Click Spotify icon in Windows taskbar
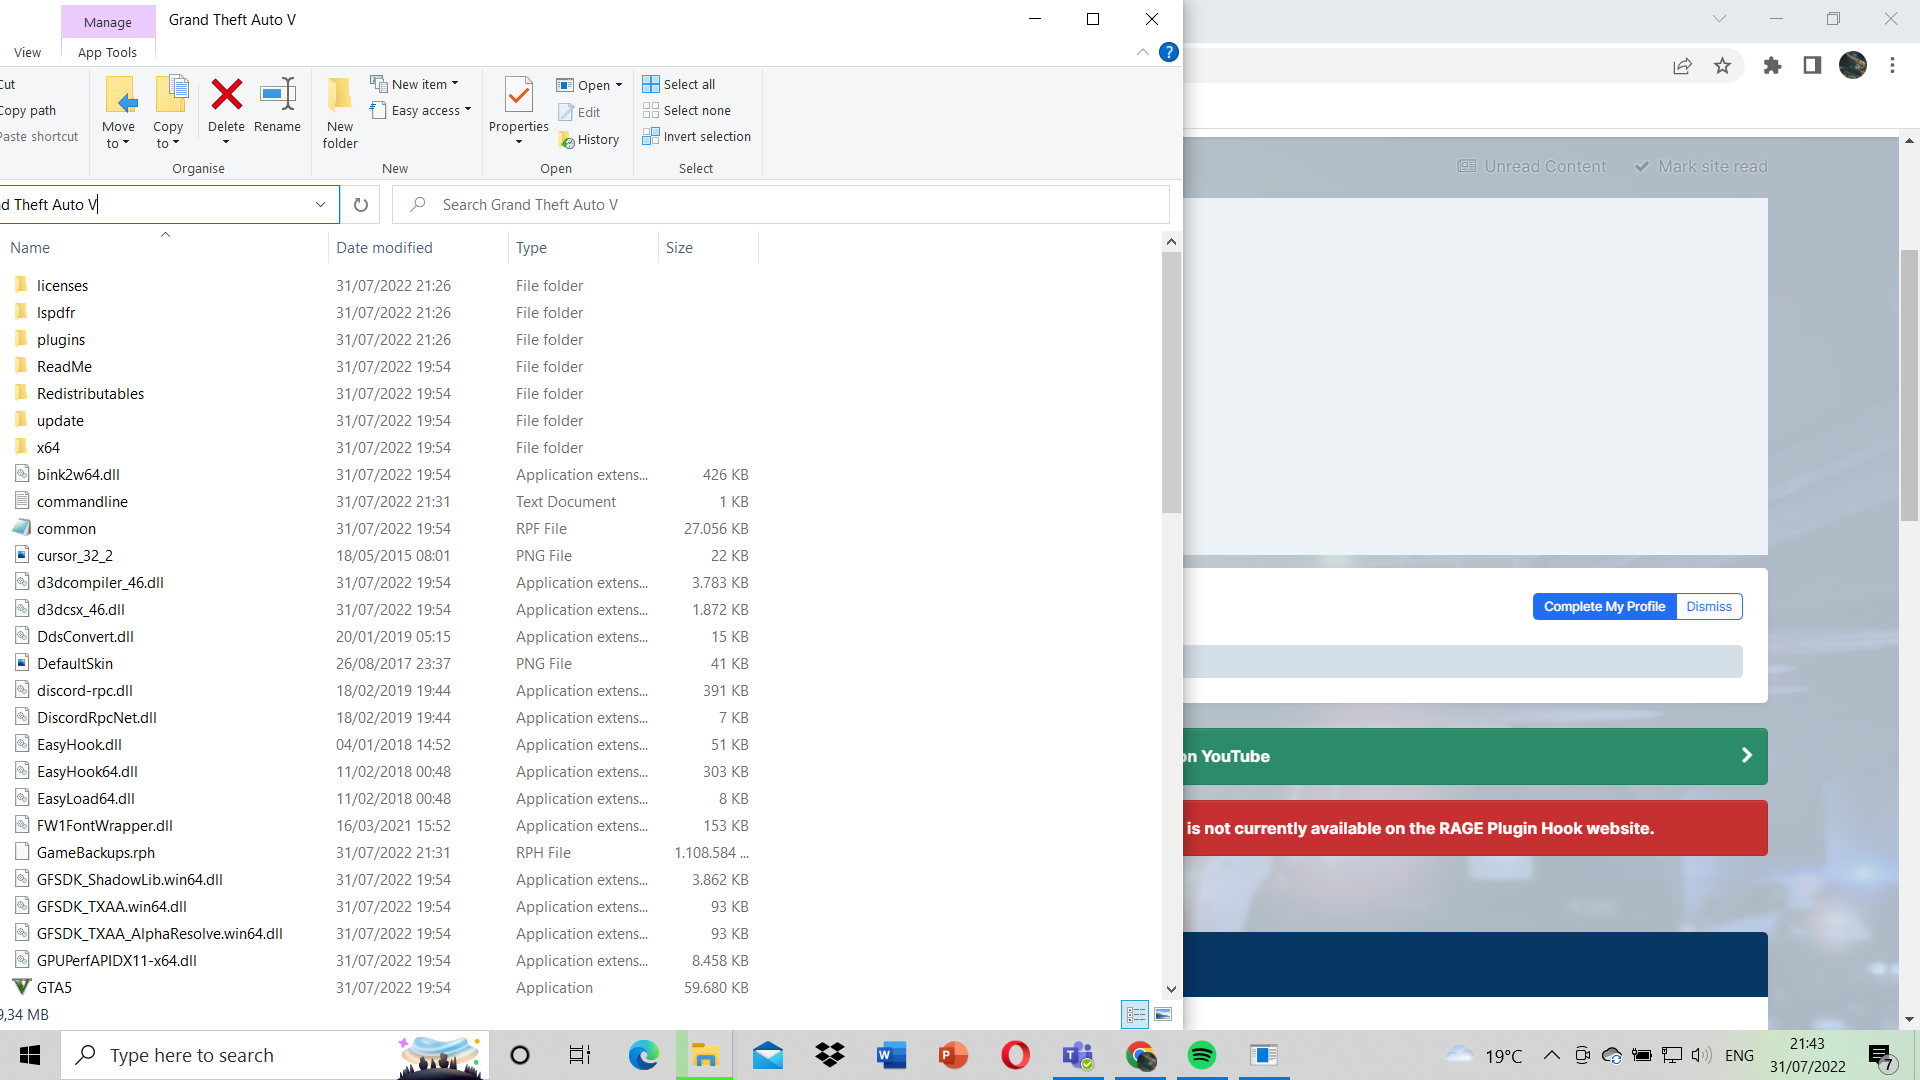The image size is (1920, 1080). tap(1201, 1055)
